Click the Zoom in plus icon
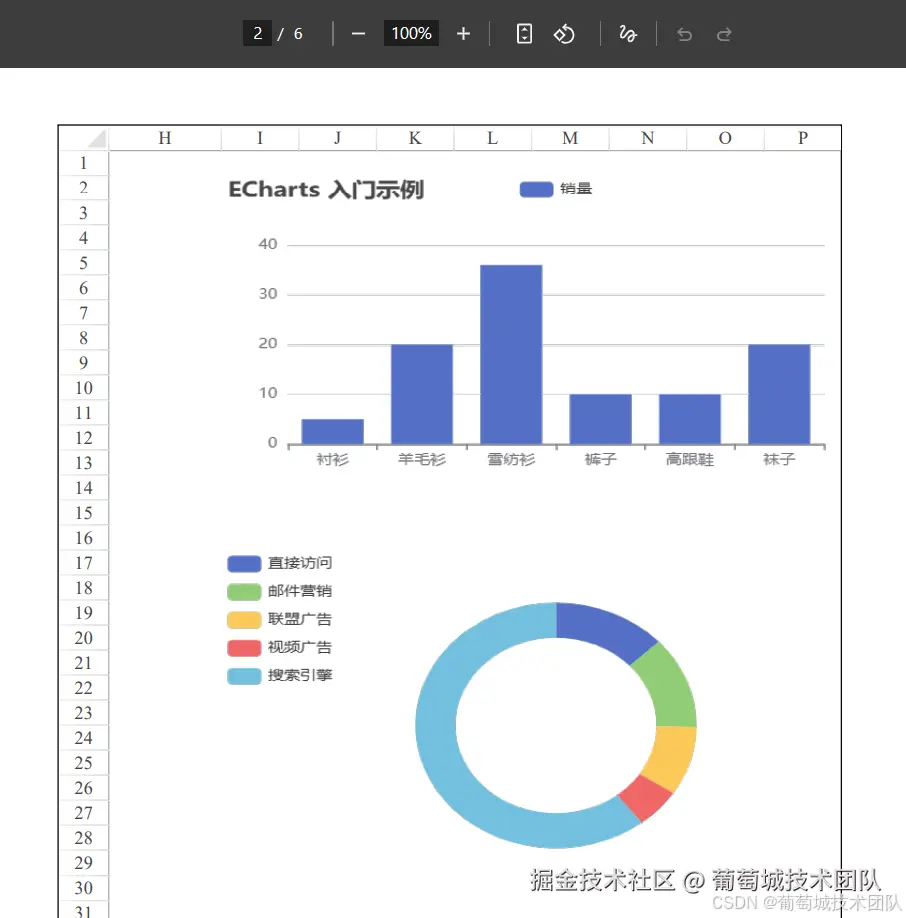The height and width of the screenshot is (918, 906). [462, 33]
